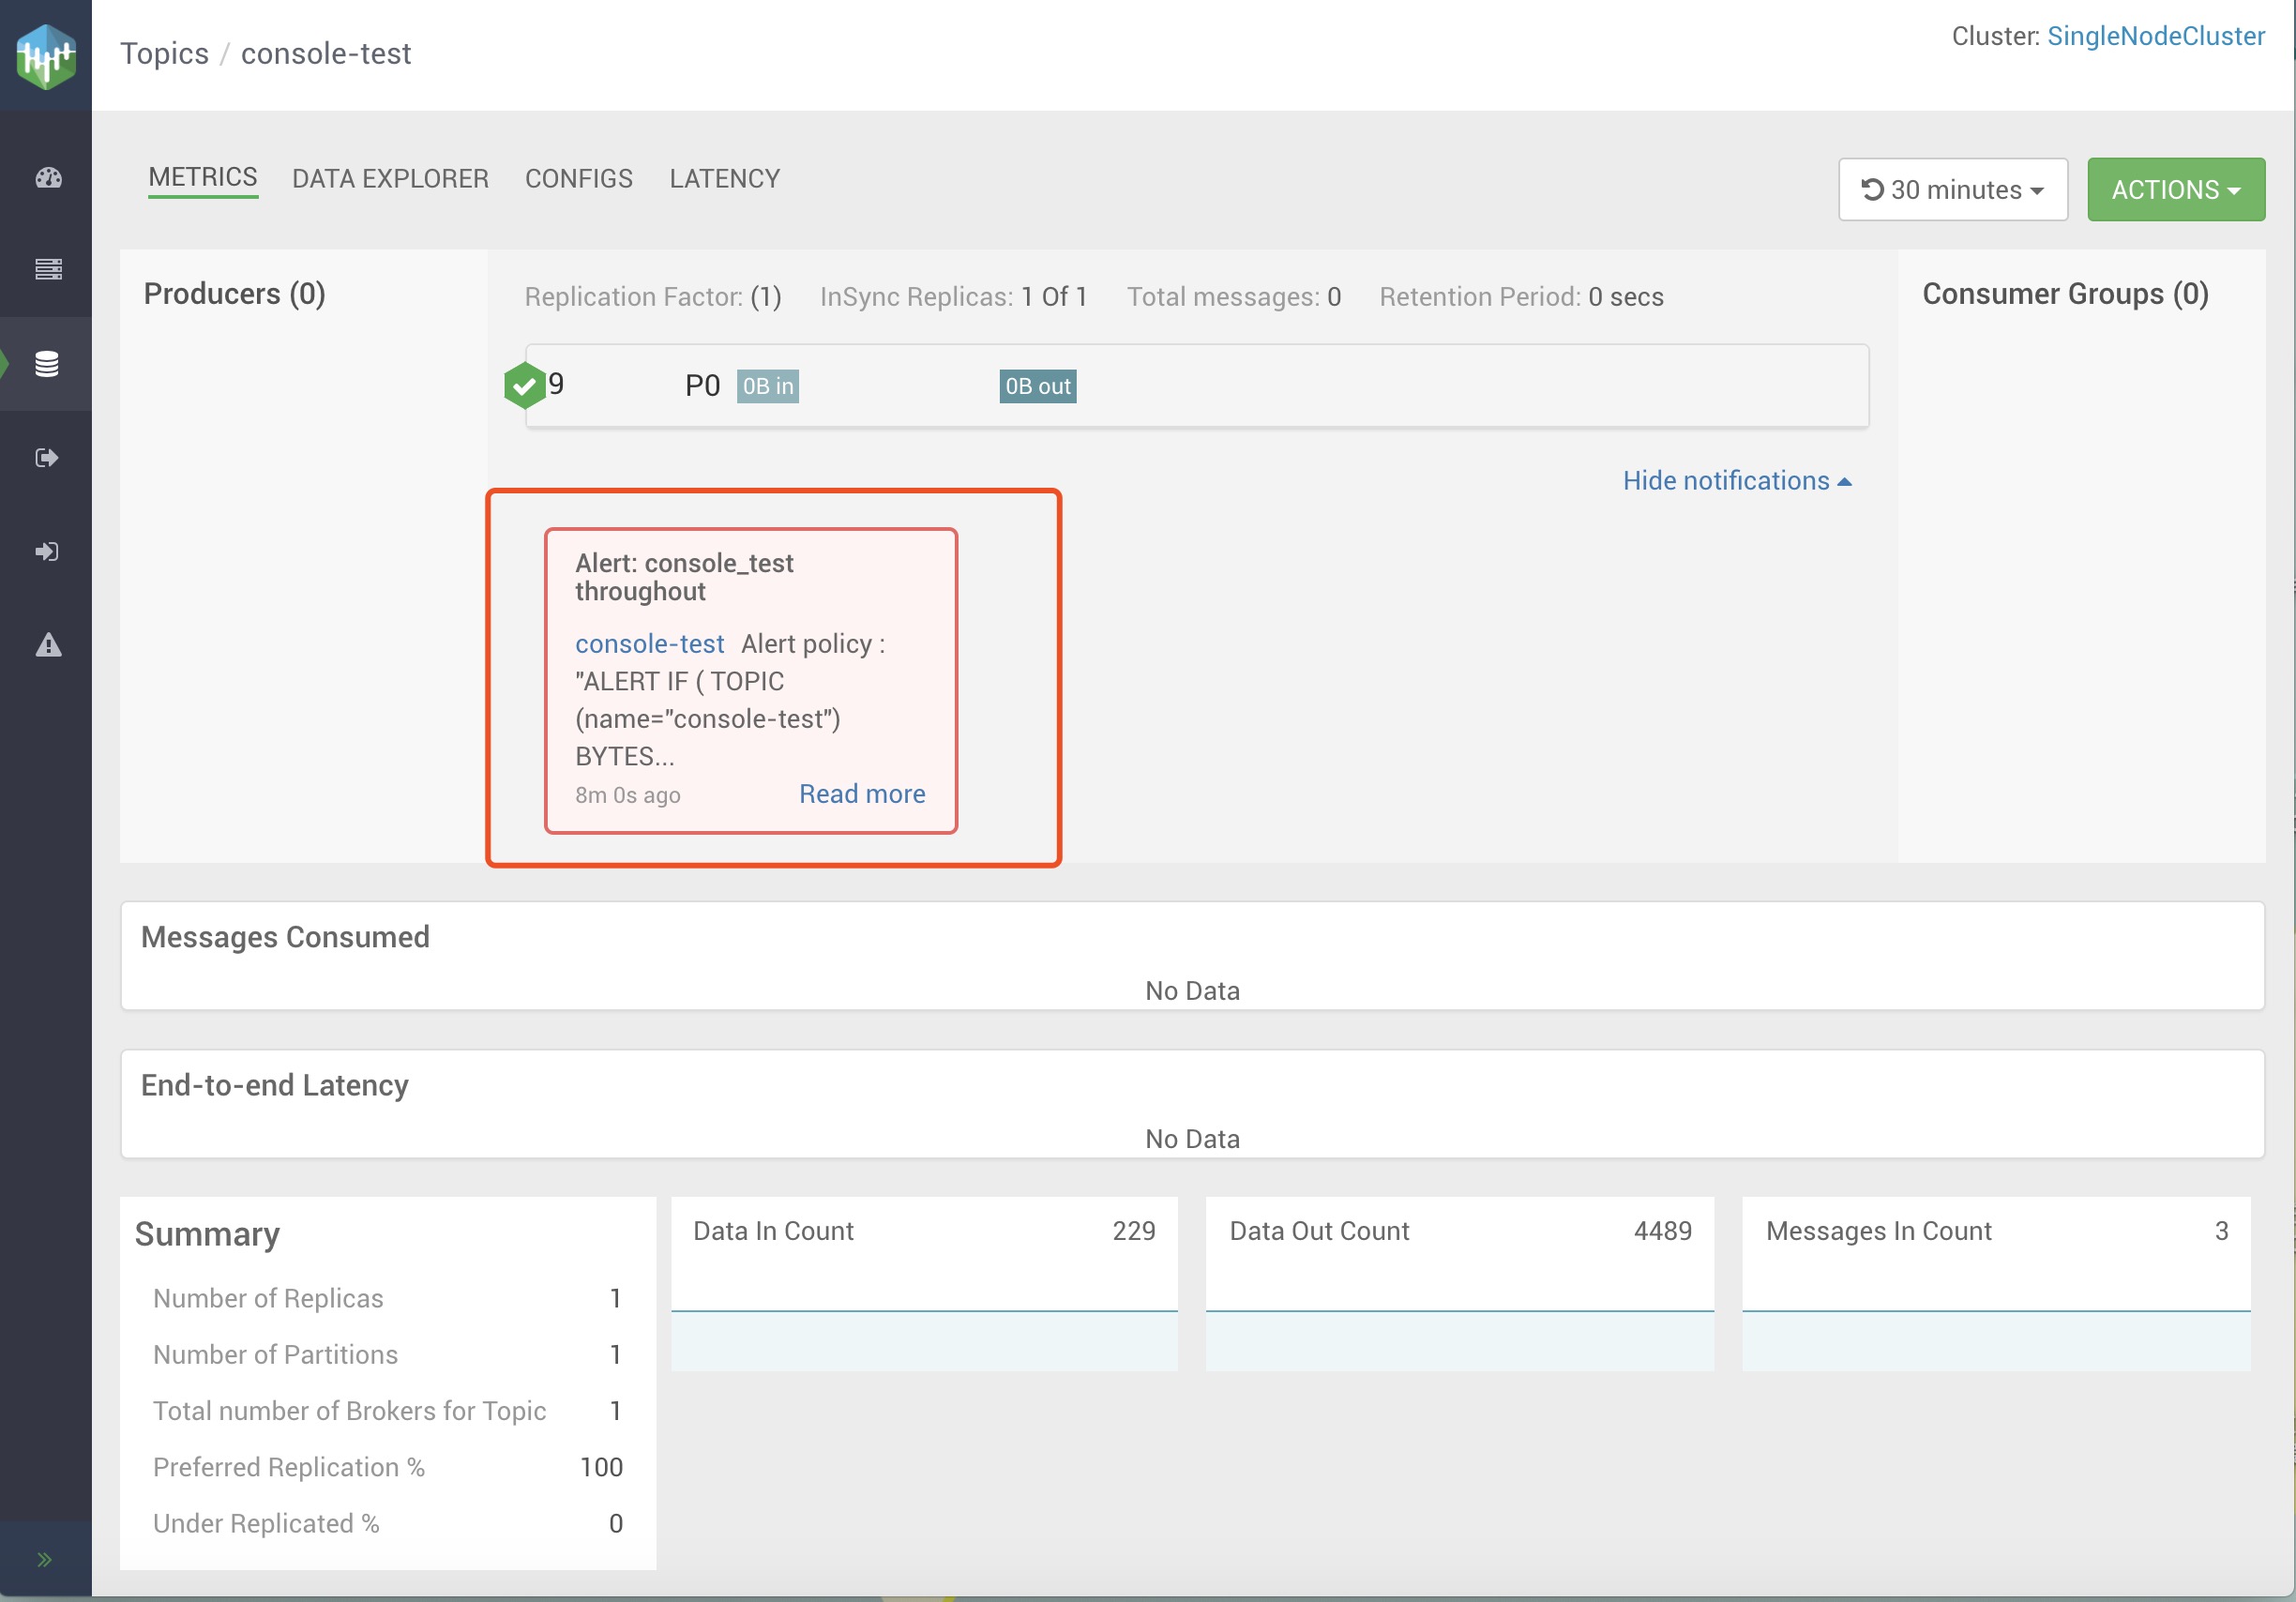Open the dashboard overview sidebar icon
The height and width of the screenshot is (1602, 2296).
[x=48, y=178]
